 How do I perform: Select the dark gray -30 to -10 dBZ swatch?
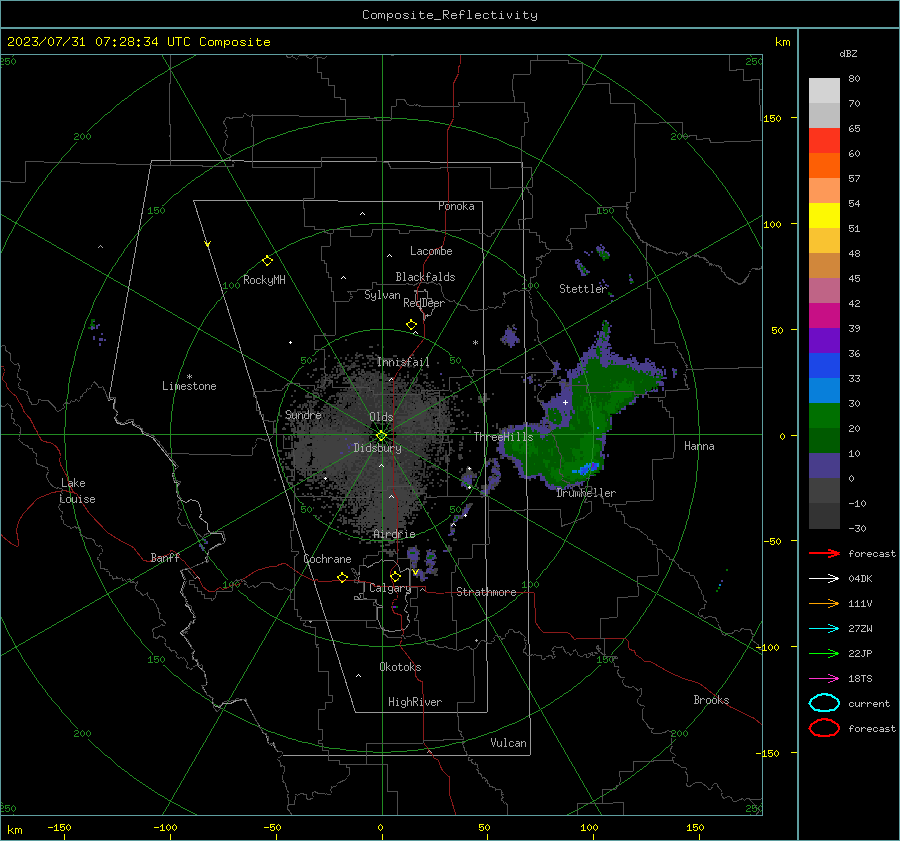[824, 515]
